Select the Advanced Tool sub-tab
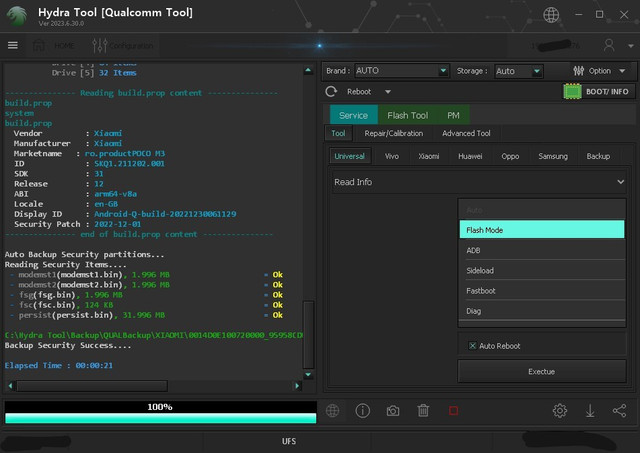The image size is (640, 453). coord(466,133)
